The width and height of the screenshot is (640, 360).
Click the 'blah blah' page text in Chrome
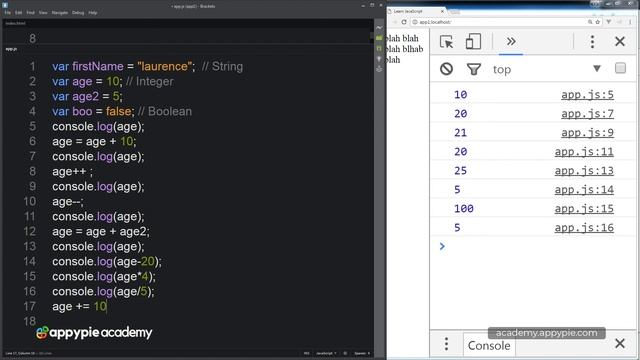[402, 38]
